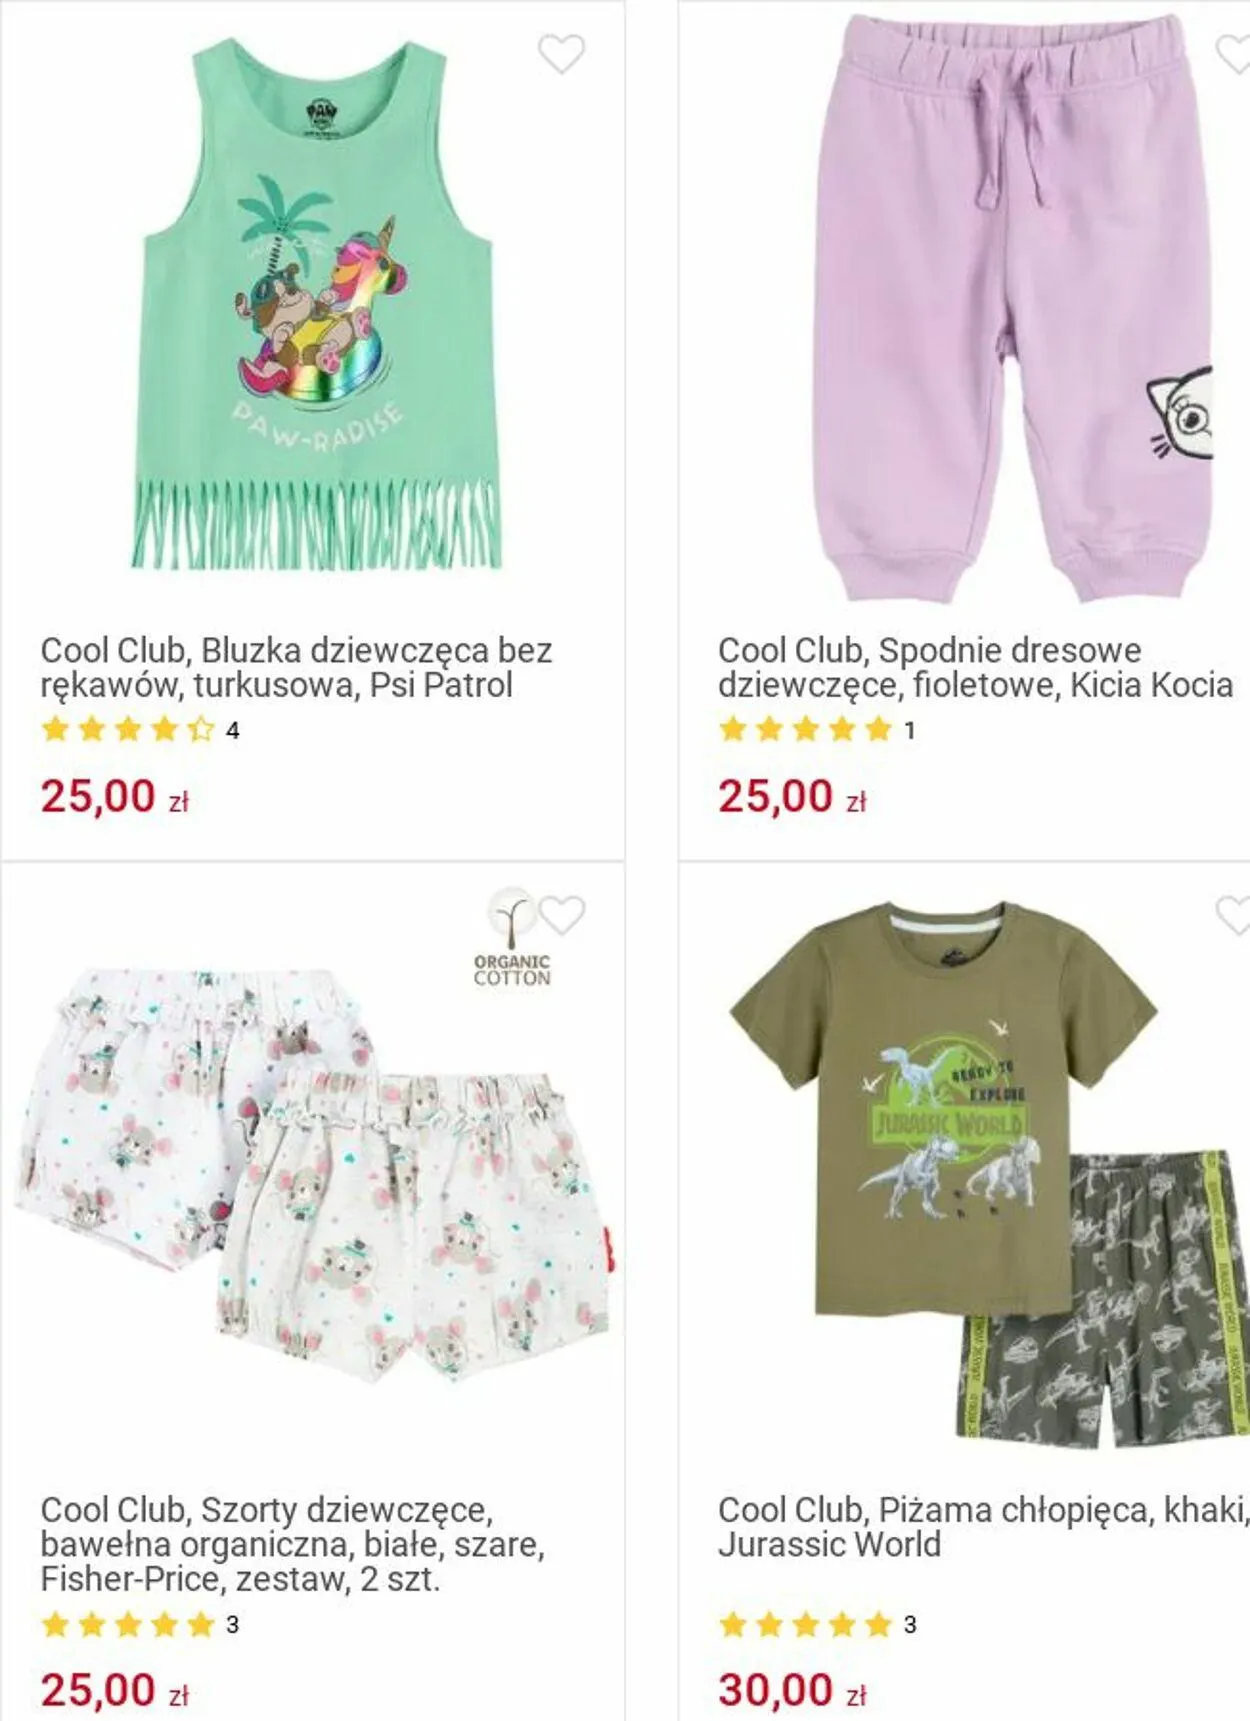Save Jurassic World pajamas to favorites

(1233, 914)
